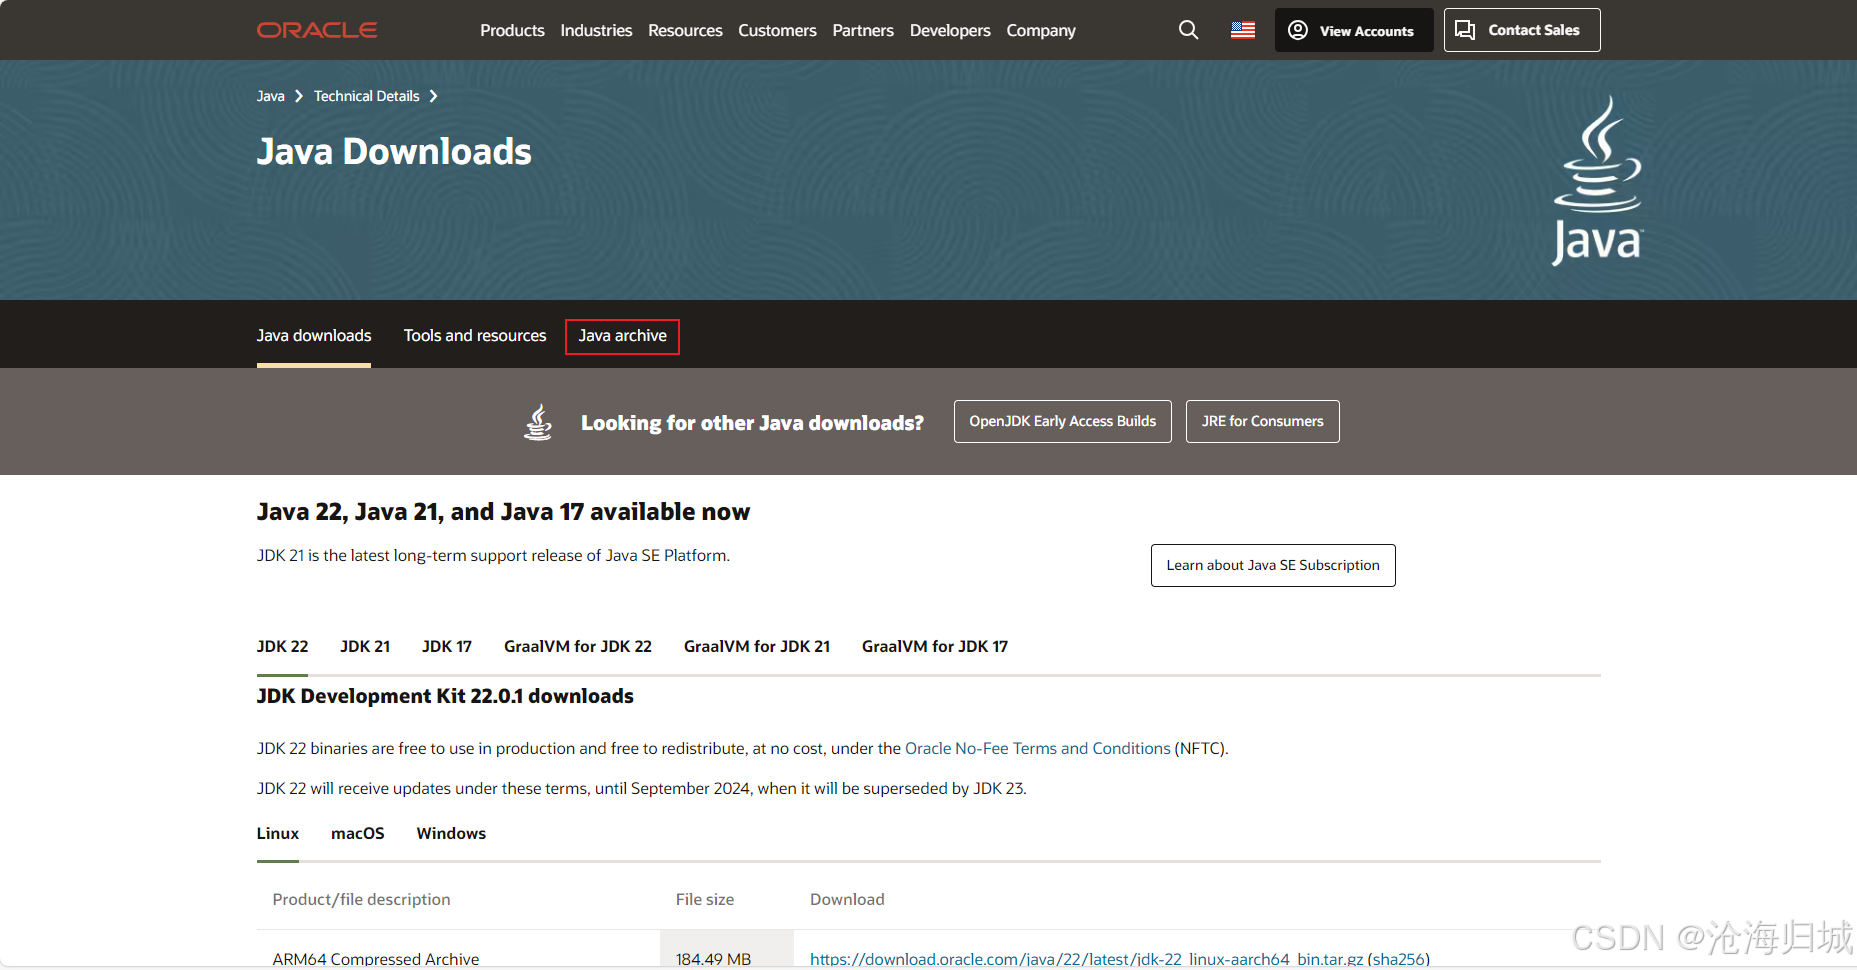Click the Product/file description column header
The height and width of the screenshot is (970, 1857).
[362, 900]
